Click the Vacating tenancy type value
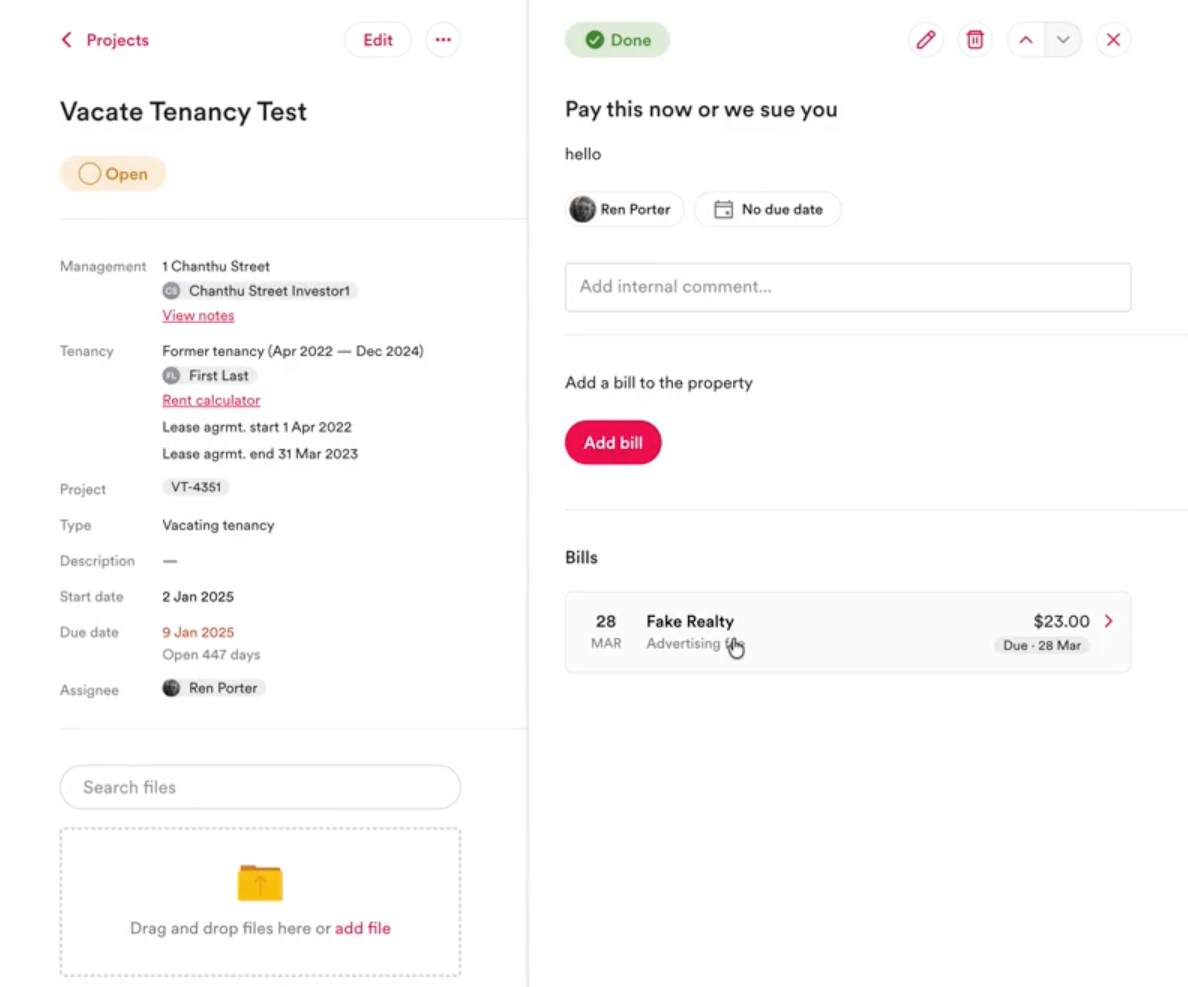This screenshot has width=1188, height=987. (x=218, y=525)
